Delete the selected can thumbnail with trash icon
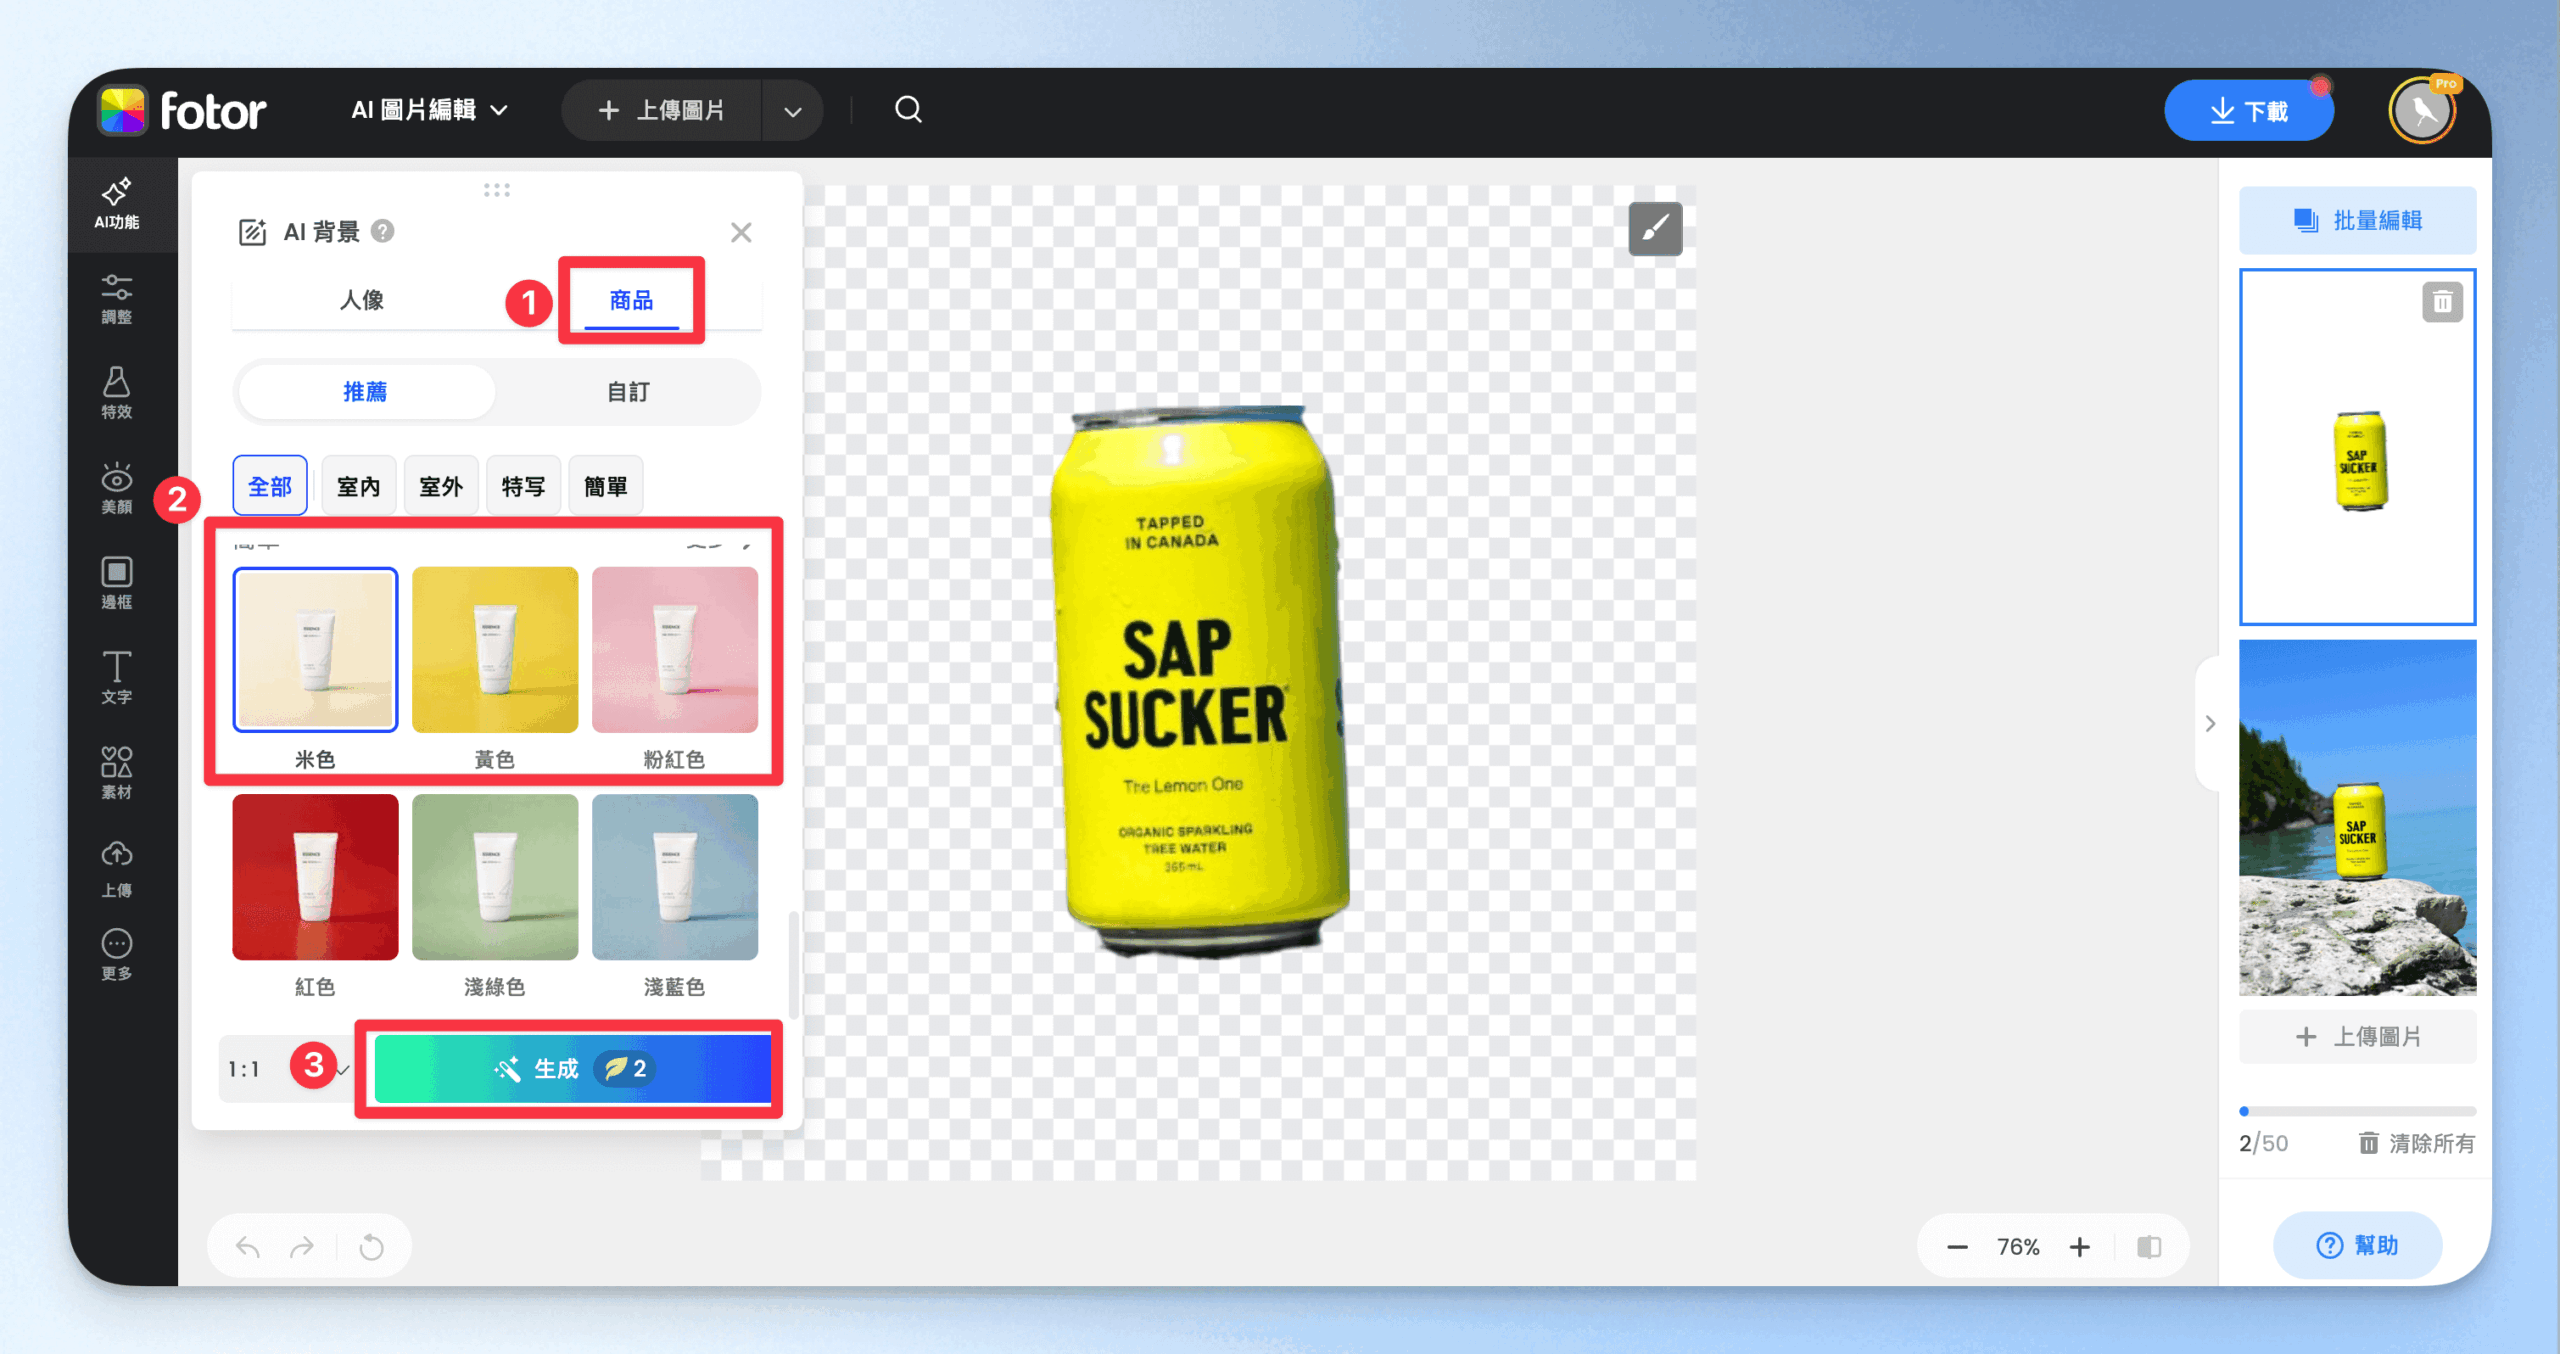This screenshot has width=2560, height=1354. click(x=2441, y=302)
